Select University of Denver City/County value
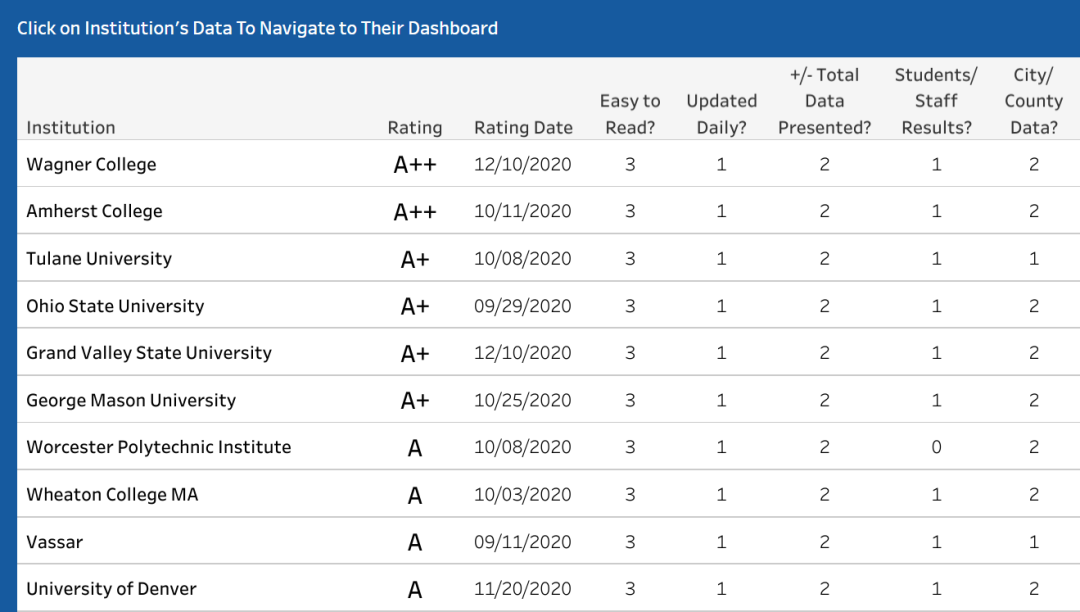1080x612 pixels. coord(1034,589)
